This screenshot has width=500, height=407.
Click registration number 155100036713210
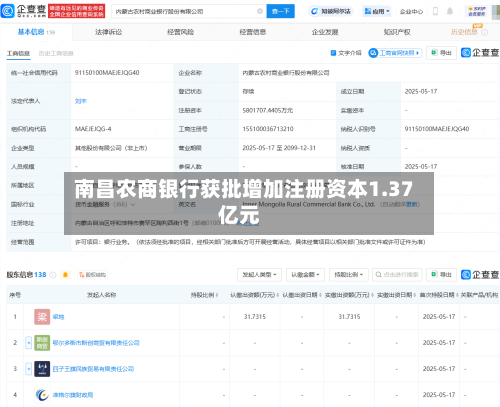[268, 129]
